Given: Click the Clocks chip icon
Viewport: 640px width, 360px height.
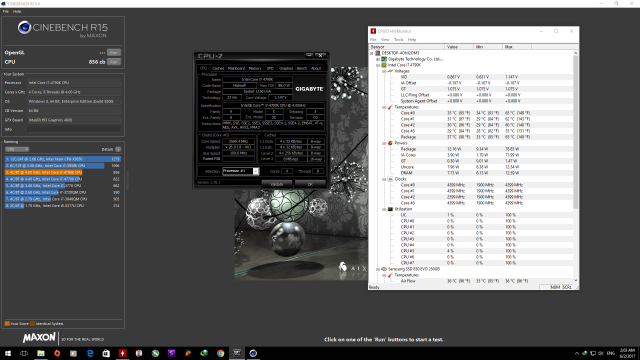Looking at the screenshot, I should click(390, 179).
